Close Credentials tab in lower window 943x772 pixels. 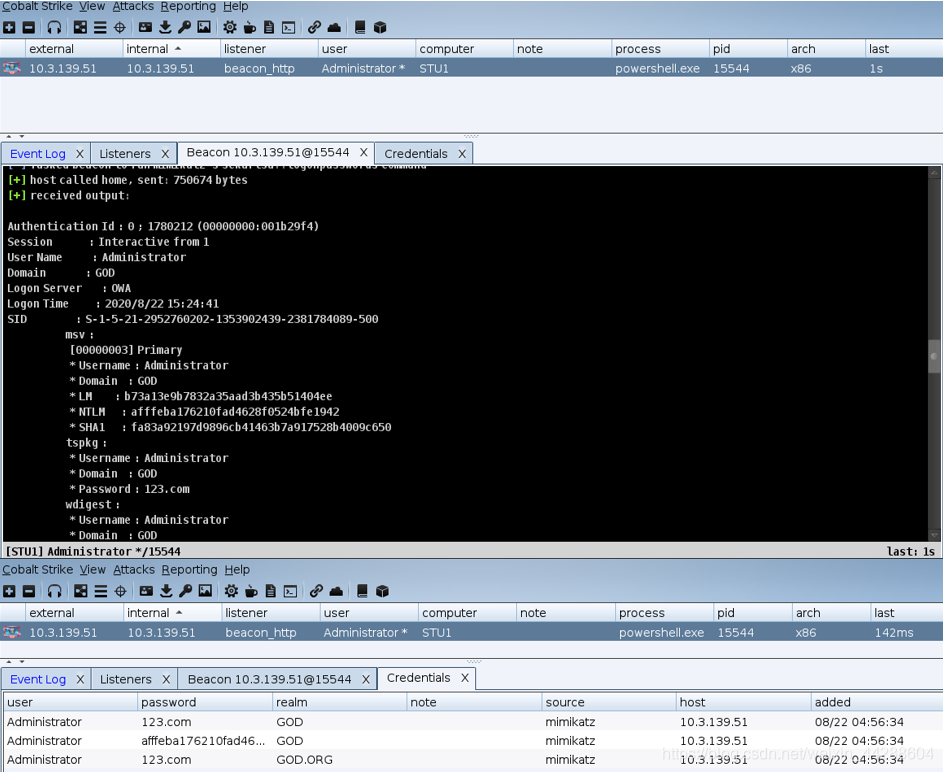point(464,678)
